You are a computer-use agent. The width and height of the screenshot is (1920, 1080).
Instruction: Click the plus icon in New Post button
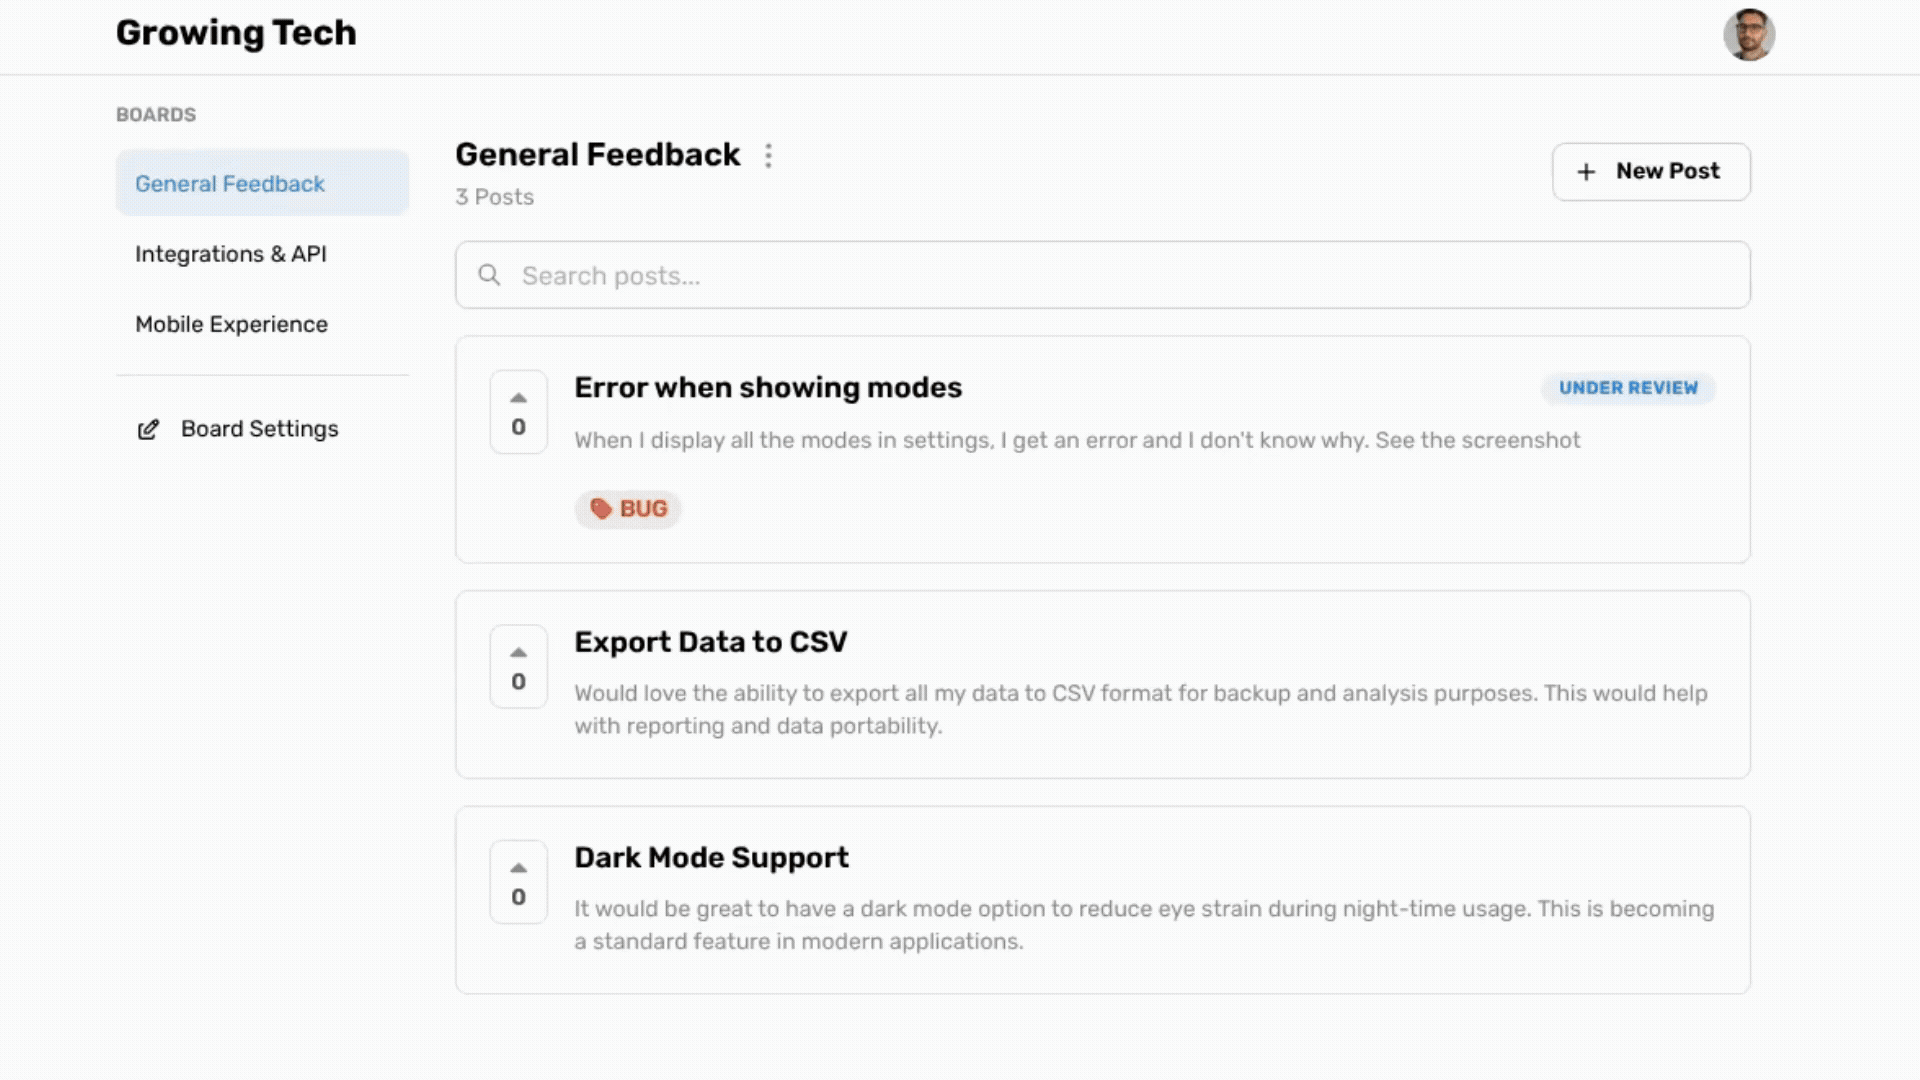coord(1586,171)
